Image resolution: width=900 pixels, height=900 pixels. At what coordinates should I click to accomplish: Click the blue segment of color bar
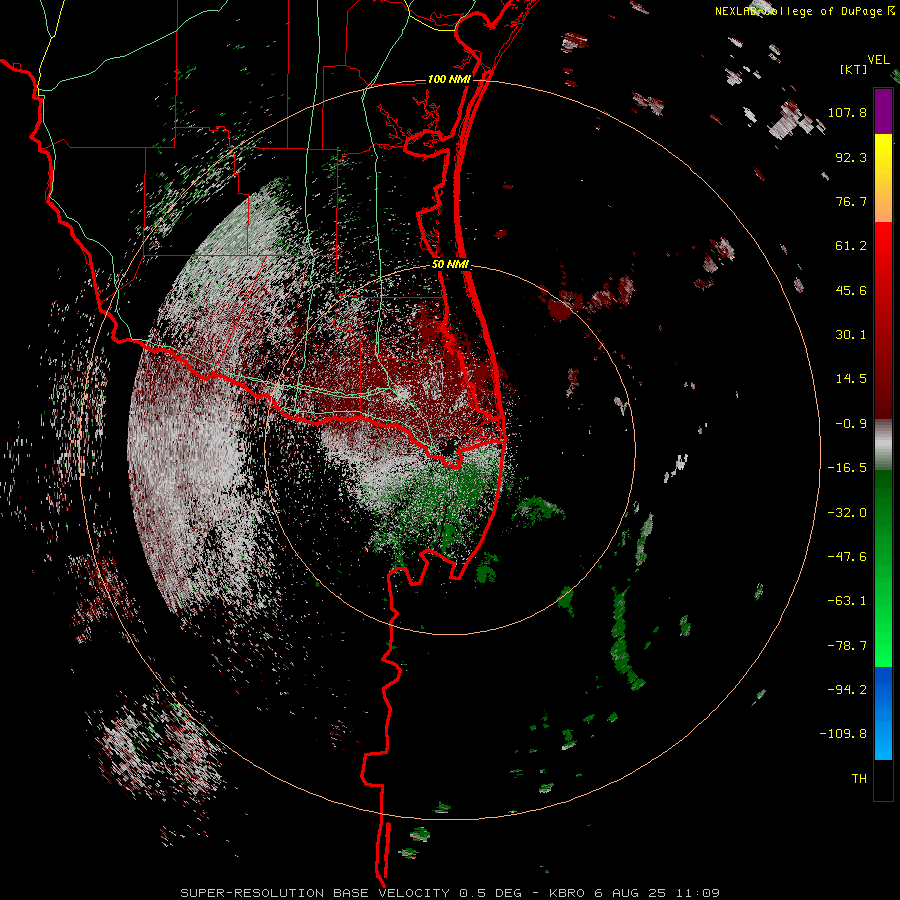883,713
